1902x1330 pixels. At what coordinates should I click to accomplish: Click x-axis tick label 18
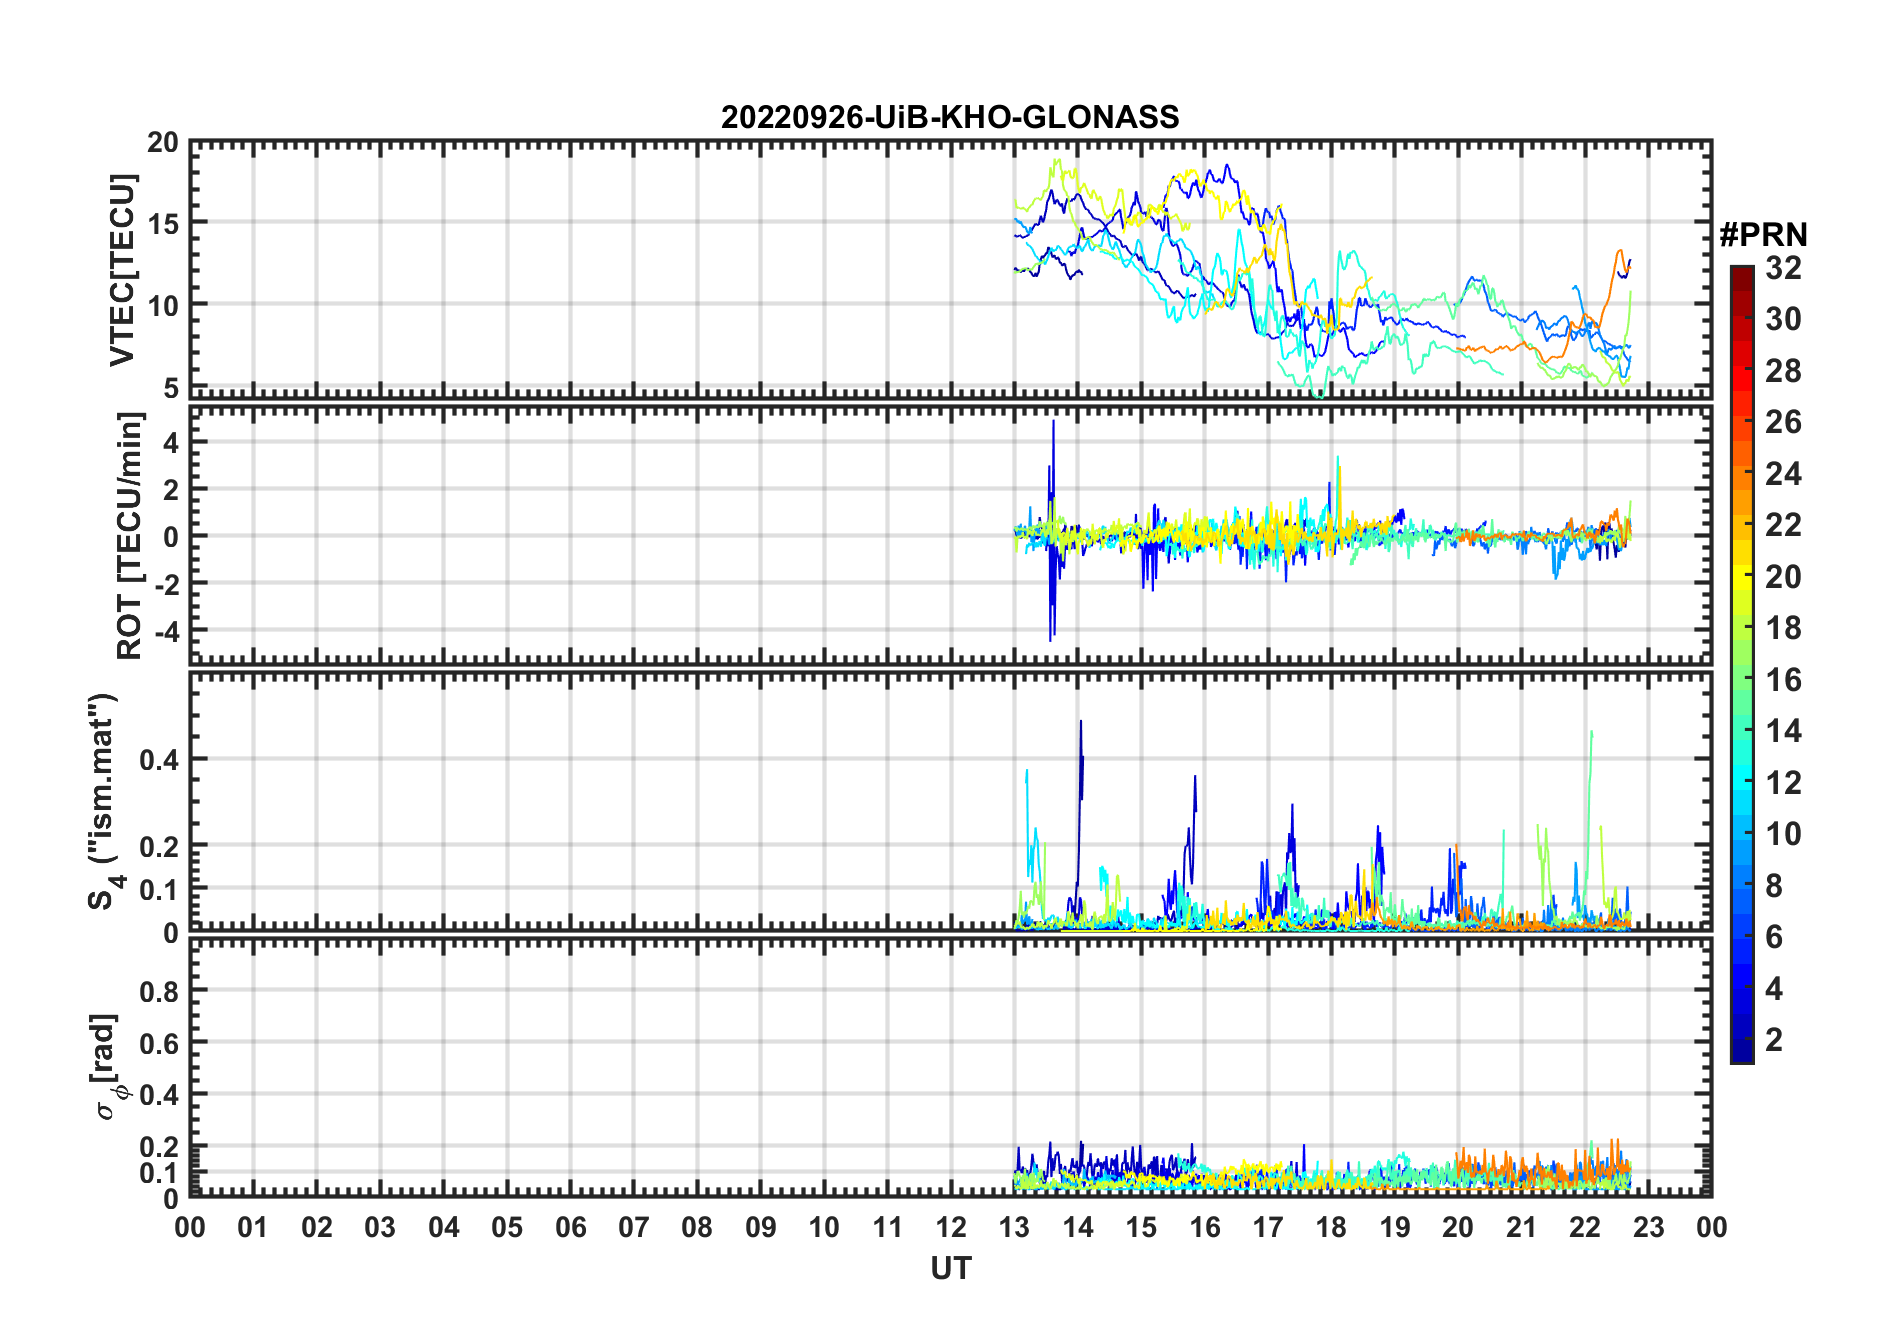(x=1332, y=1227)
